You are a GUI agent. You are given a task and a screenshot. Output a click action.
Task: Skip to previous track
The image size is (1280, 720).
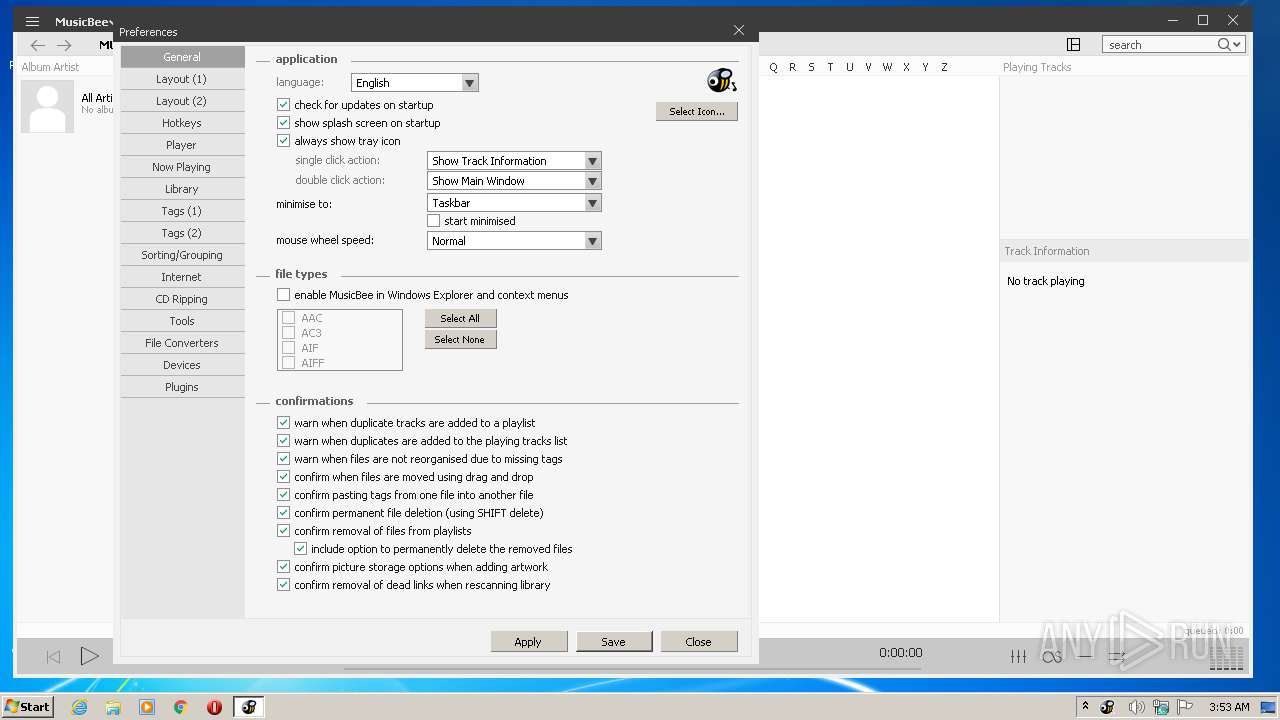[x=54, y=657]
